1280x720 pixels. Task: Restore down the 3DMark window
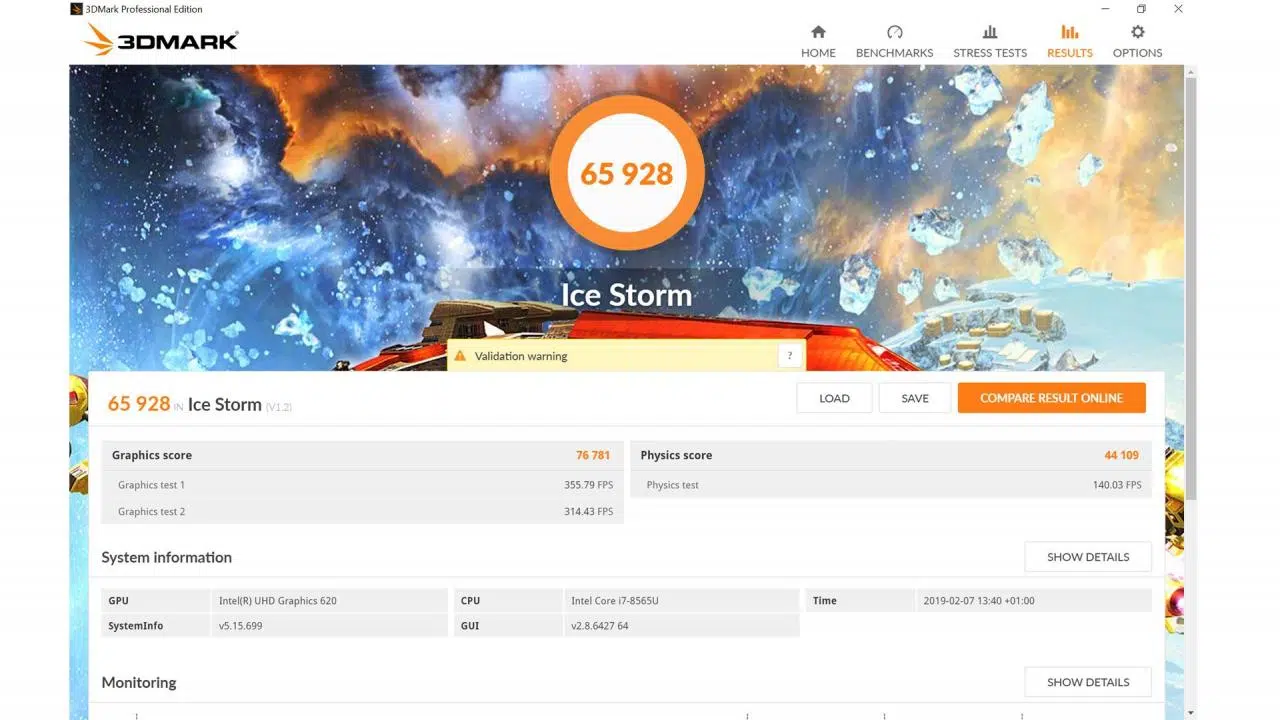point(1141,9)
